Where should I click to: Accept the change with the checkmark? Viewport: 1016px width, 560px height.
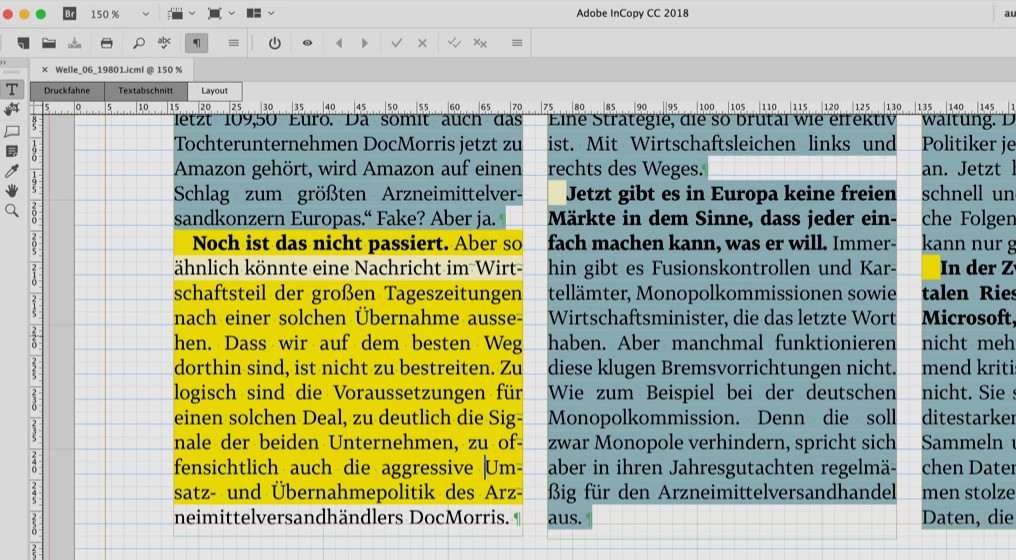pyautogui.click(x=397, y=43)
